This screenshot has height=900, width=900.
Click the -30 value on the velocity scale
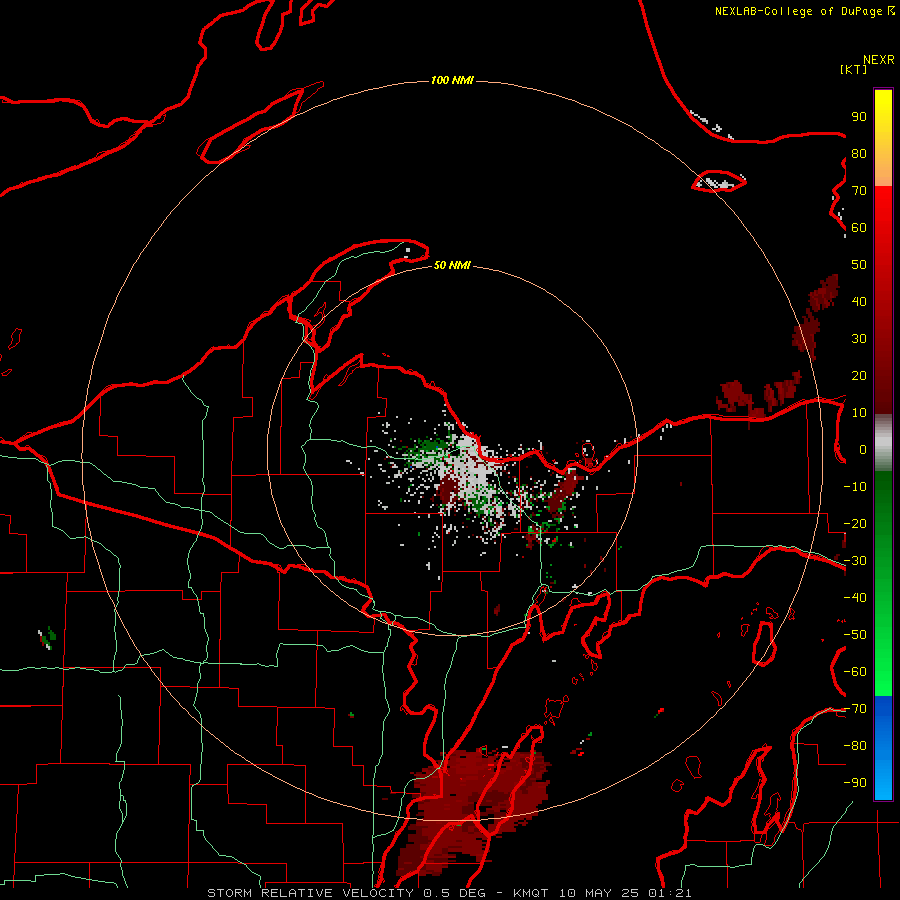coord(855,561)
